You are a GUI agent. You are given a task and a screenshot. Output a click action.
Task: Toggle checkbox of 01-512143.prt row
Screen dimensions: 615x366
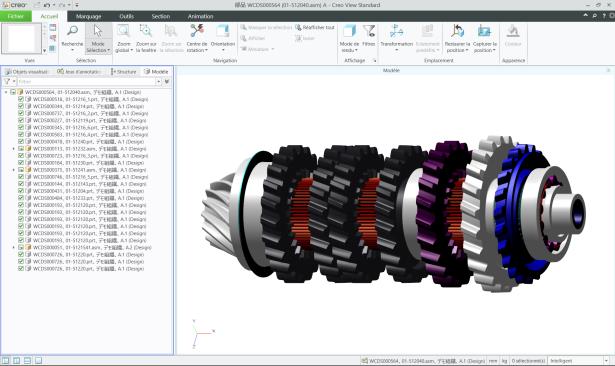point(21,184)
